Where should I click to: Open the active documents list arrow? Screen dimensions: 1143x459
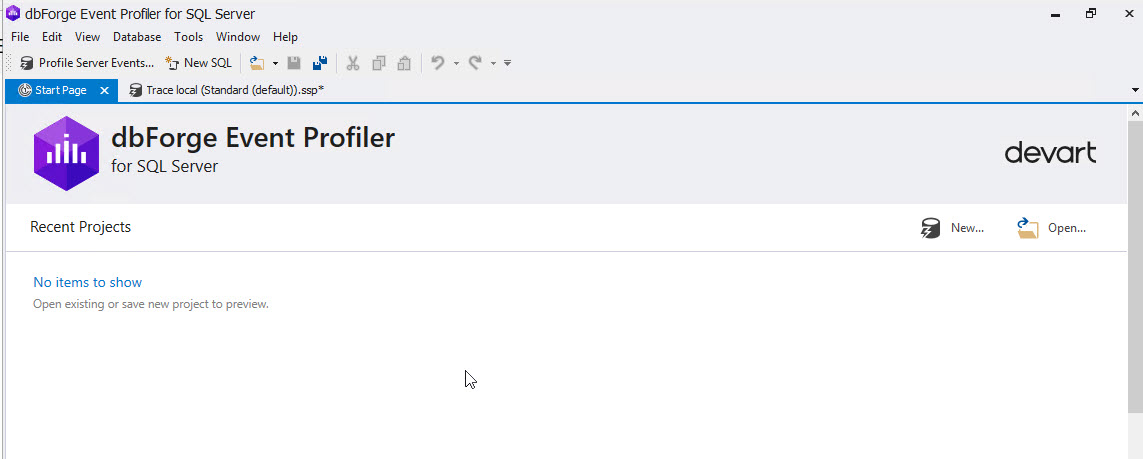point(1135,90)
